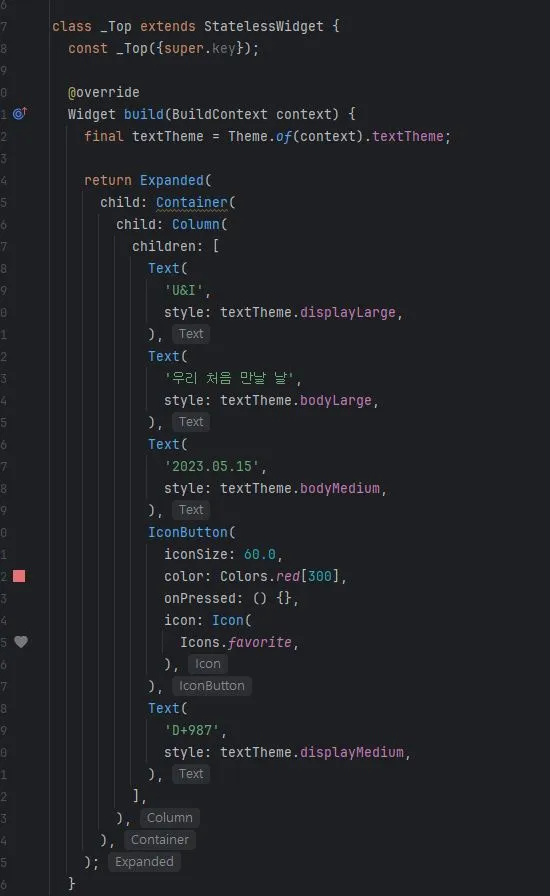Click textTheme.bodyMedium style property
Screen dimensions: 550x896
click(300, 489)
